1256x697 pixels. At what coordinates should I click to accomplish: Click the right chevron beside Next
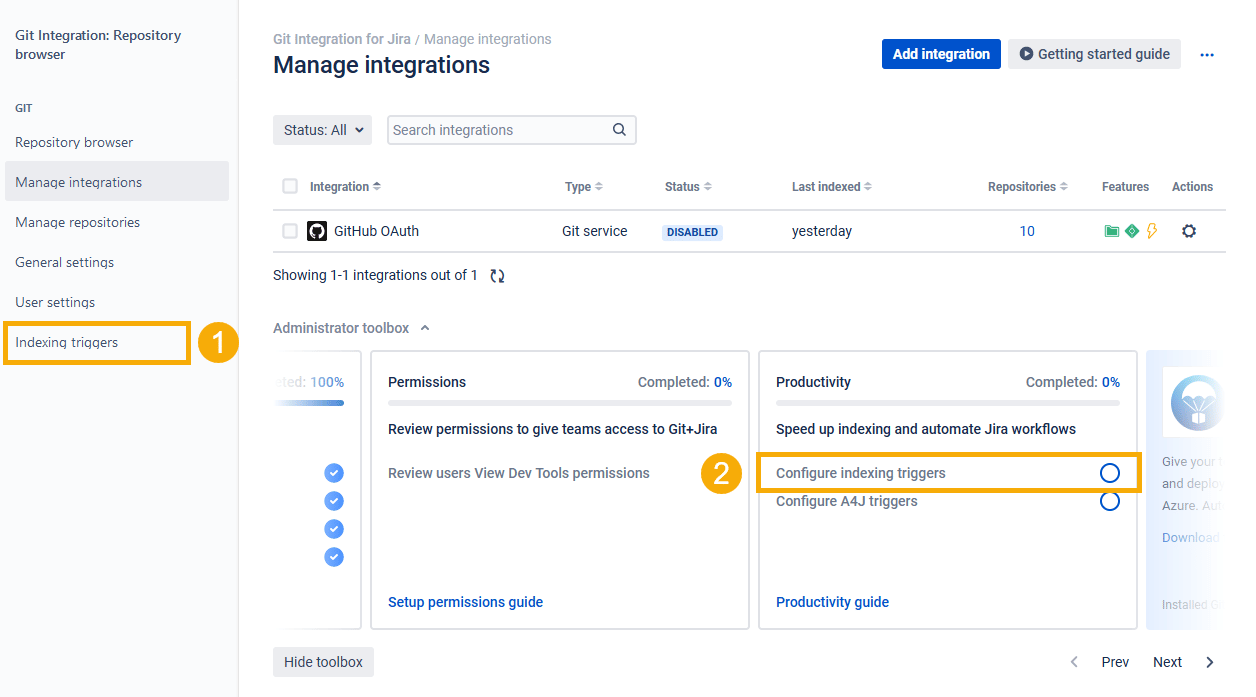click(1210, 662)
